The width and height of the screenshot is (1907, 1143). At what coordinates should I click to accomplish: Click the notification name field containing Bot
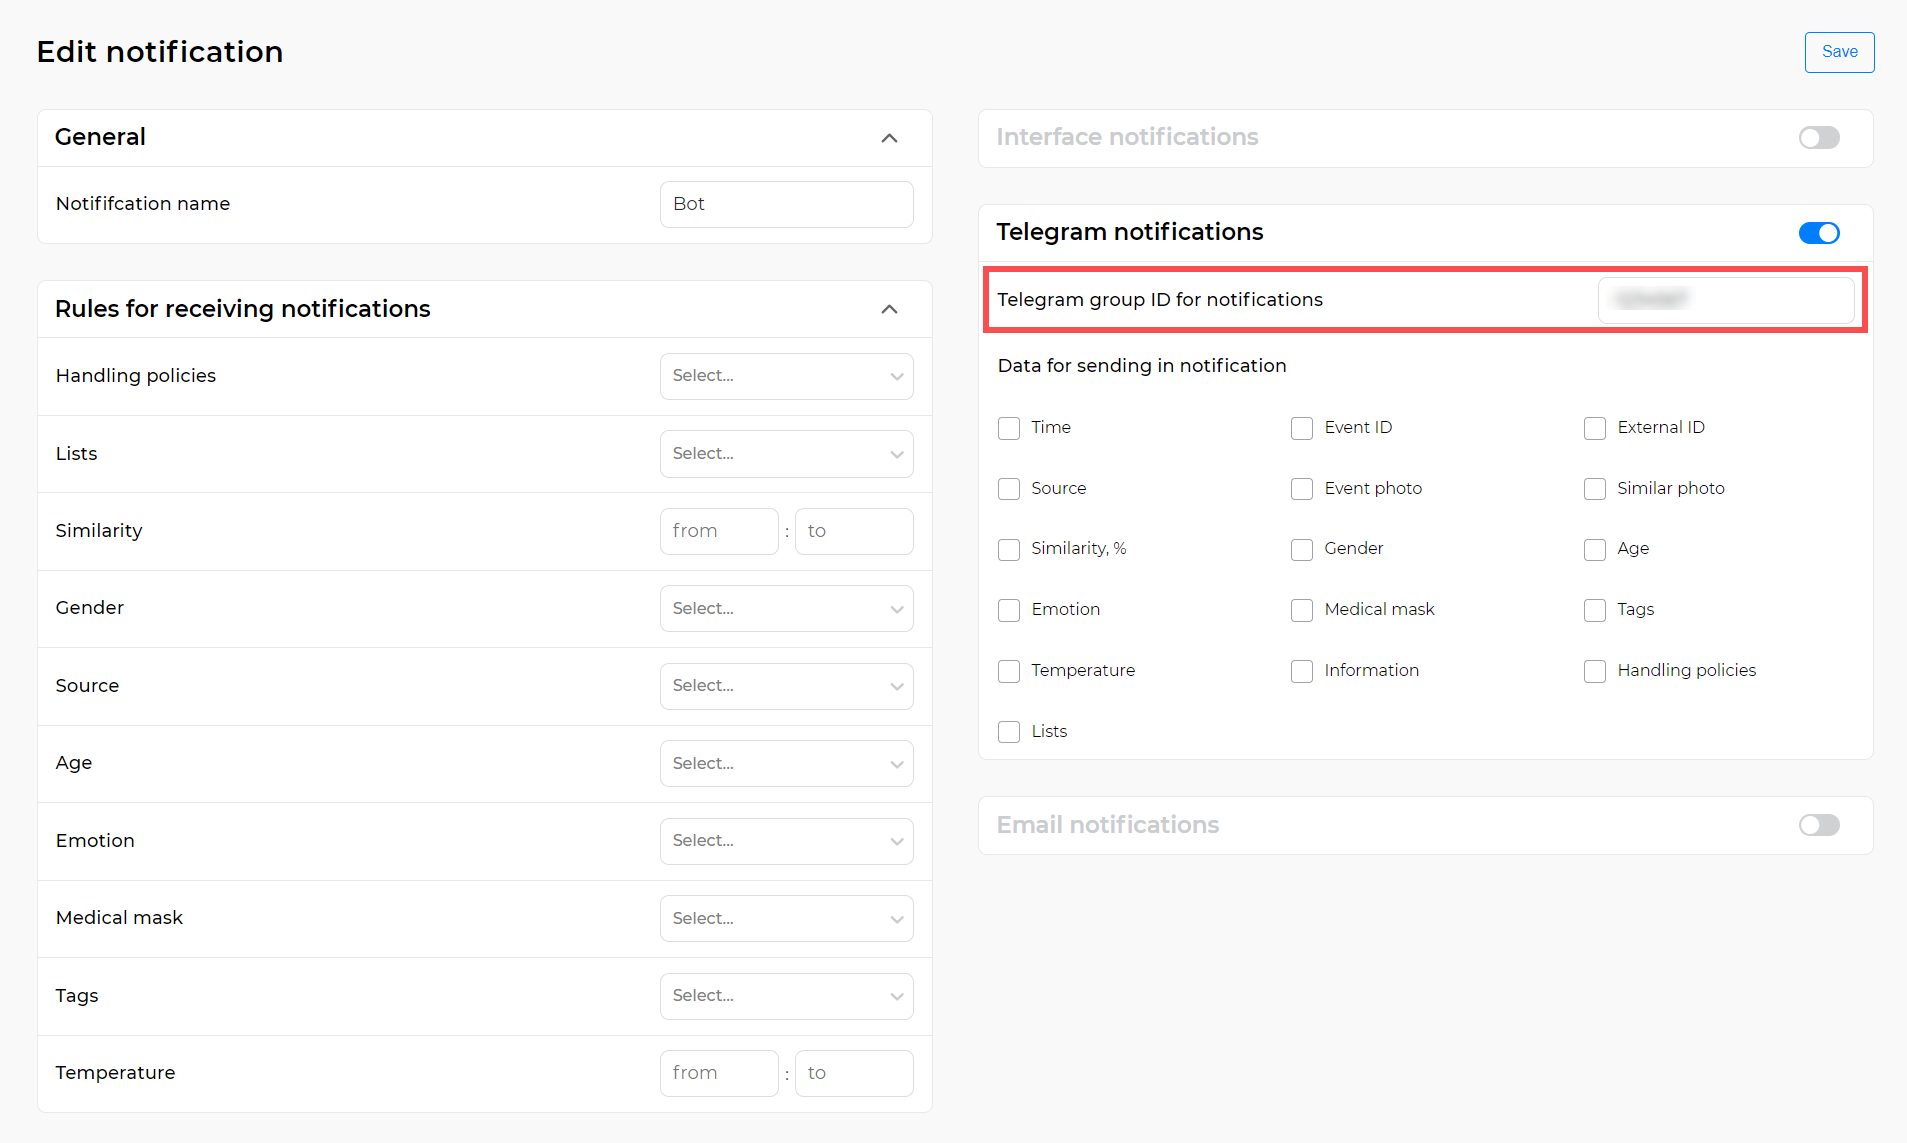tap(786, 204)
